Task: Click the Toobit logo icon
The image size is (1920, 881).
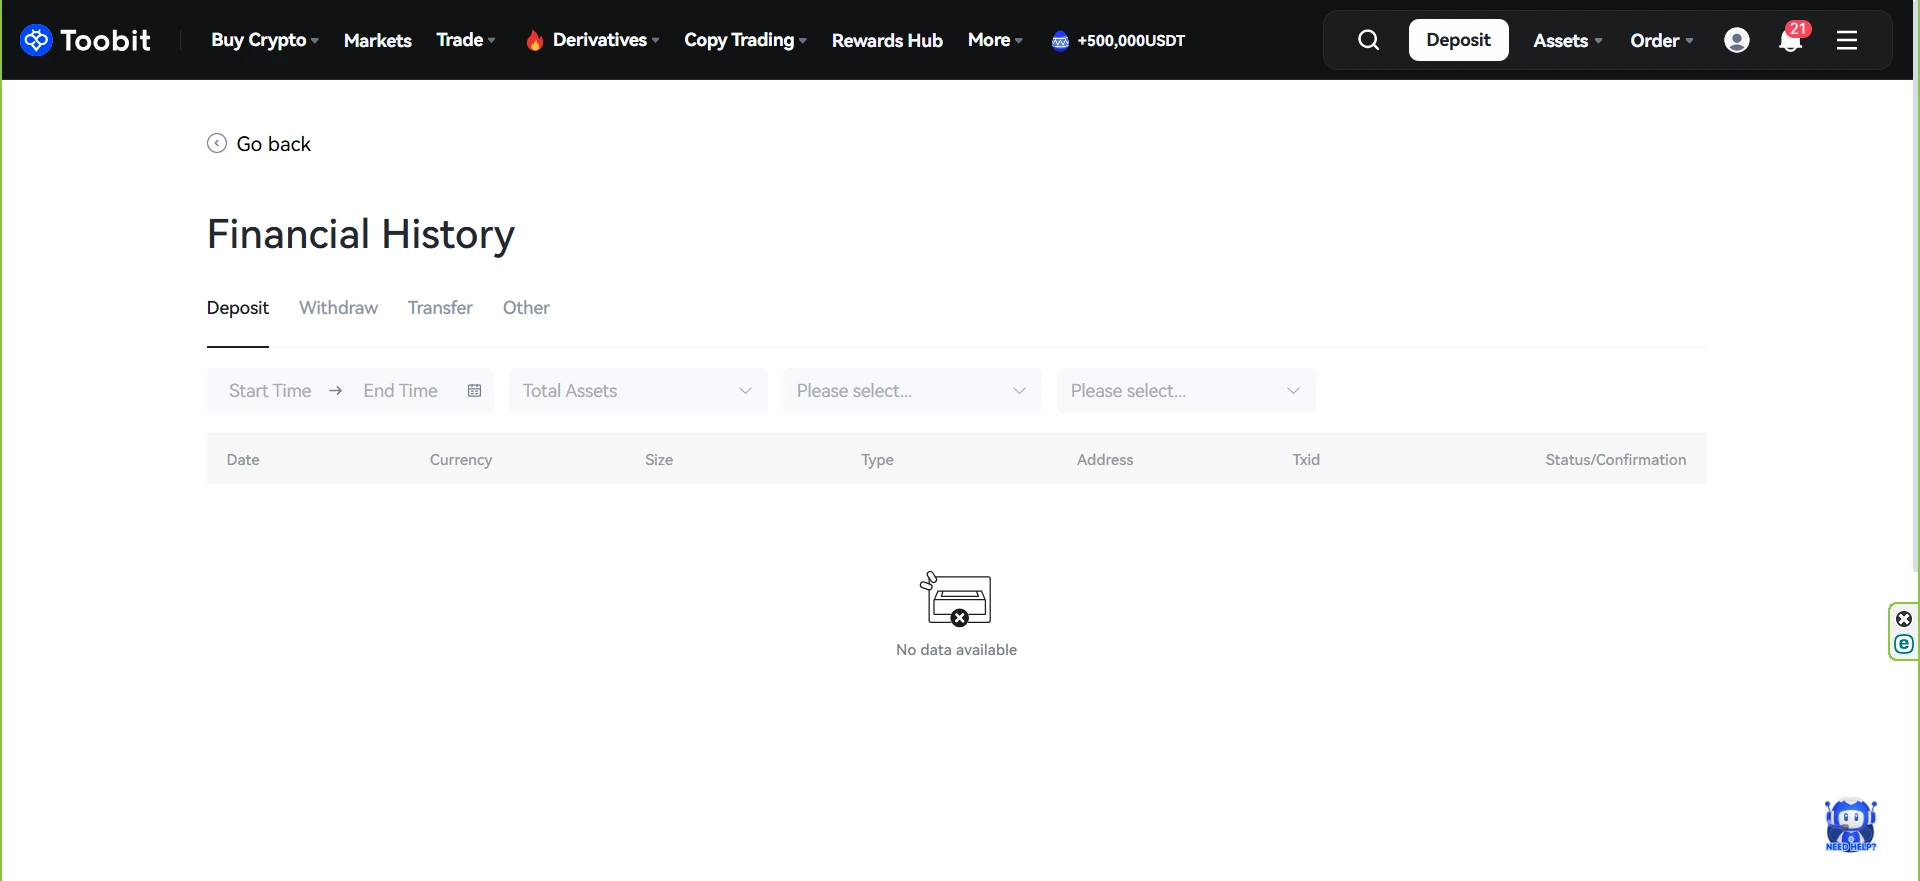Action: [x=36, y=40]
